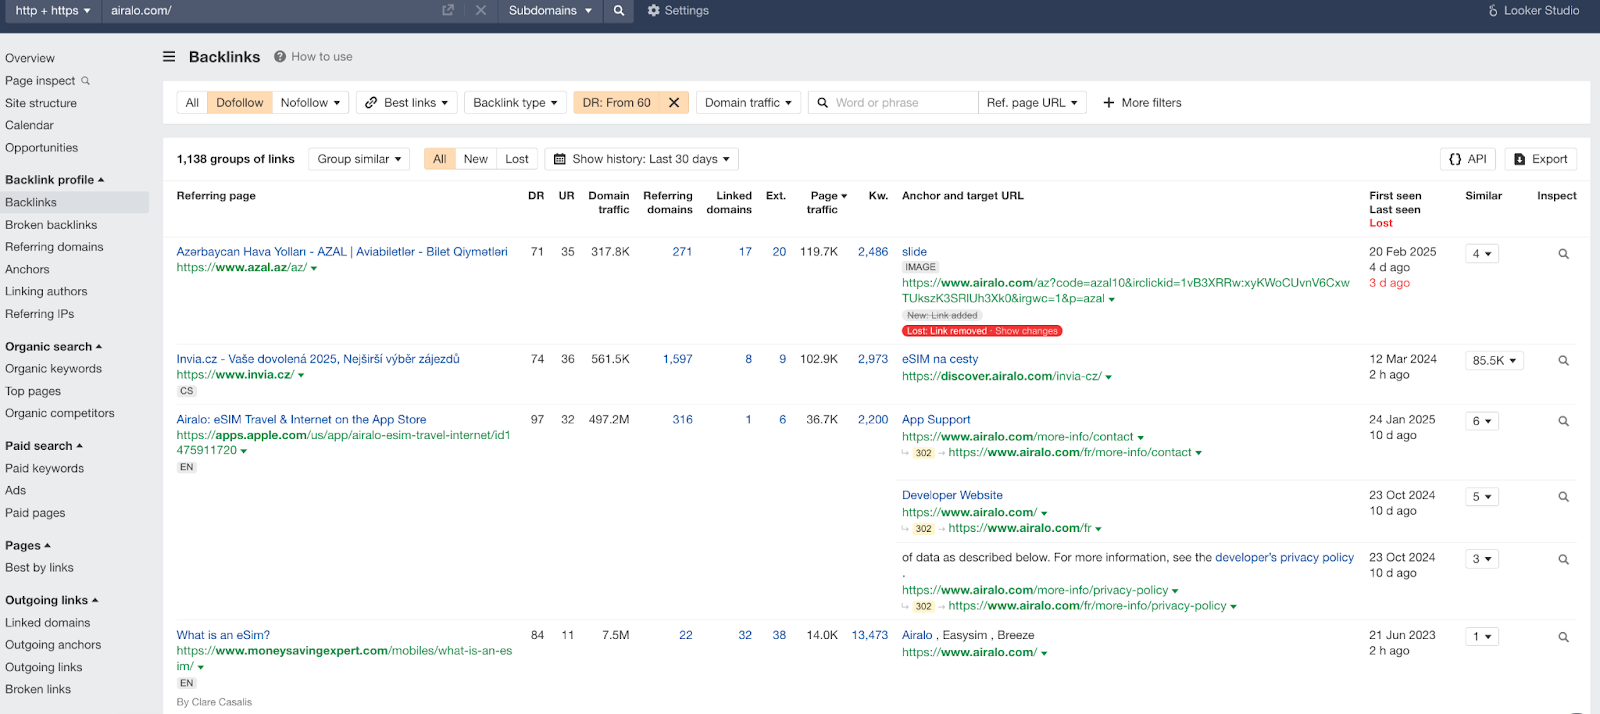1600x714 pixels.
Task: Open the hamburger menu beside Backlinks
Action: pyautogui.click(x=169, y=57)
